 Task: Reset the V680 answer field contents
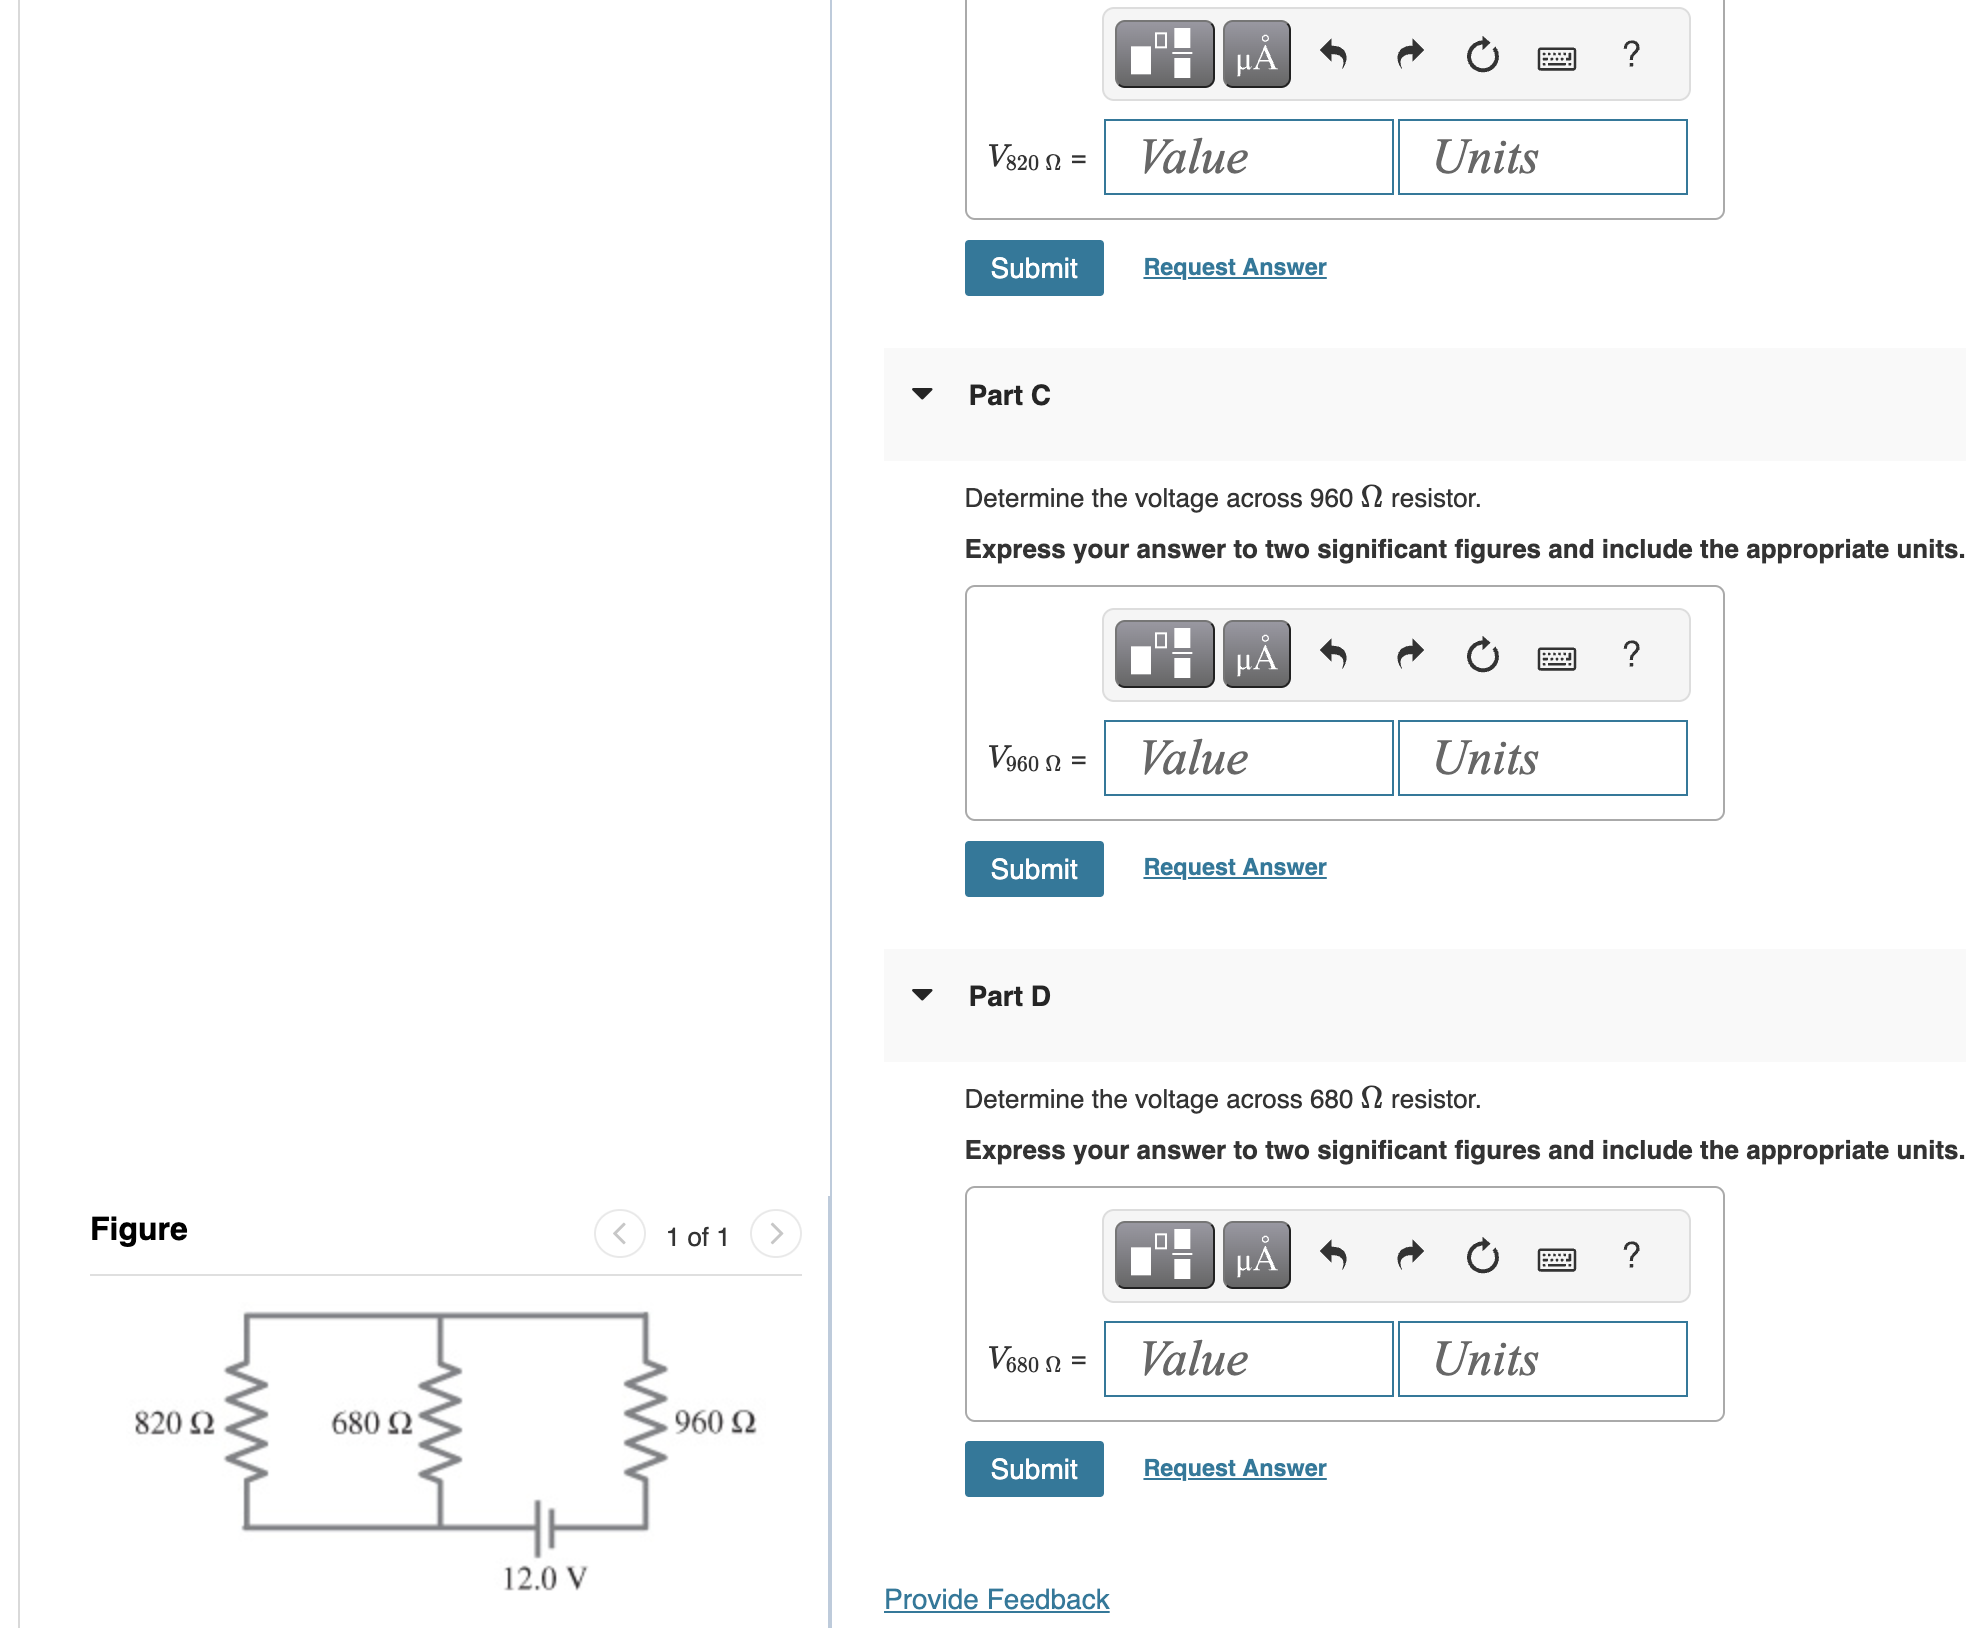pyautogui.click(x=1482, y=1257)
